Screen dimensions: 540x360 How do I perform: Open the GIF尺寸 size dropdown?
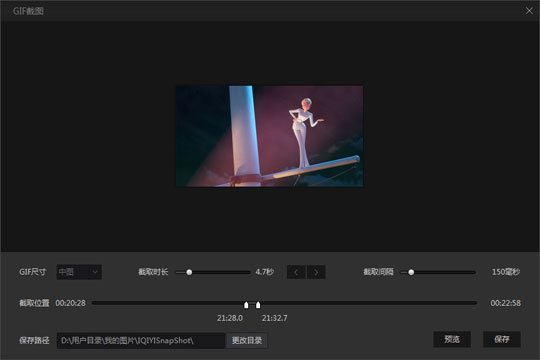click(x=79, y=272)
